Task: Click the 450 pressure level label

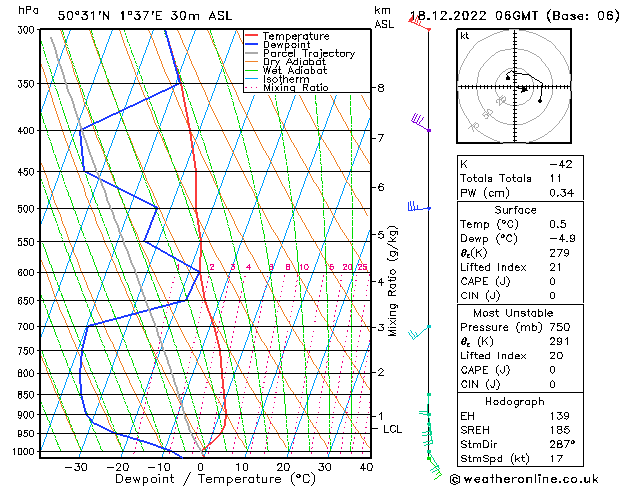Action: (28, 172)
